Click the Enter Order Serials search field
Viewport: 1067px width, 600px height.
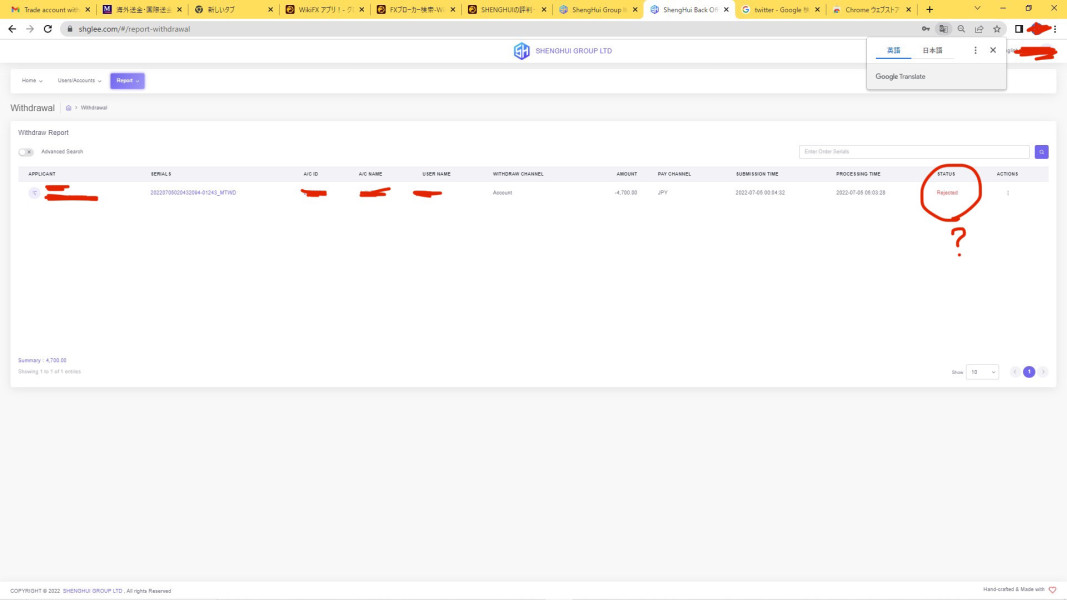(914, 152)
